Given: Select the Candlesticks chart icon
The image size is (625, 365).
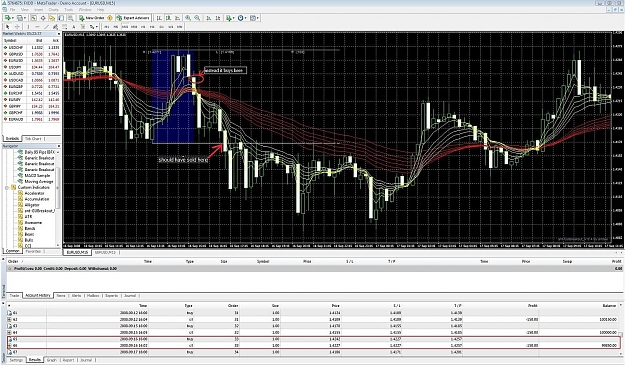Looking at the screenshot, I should 168,18.
